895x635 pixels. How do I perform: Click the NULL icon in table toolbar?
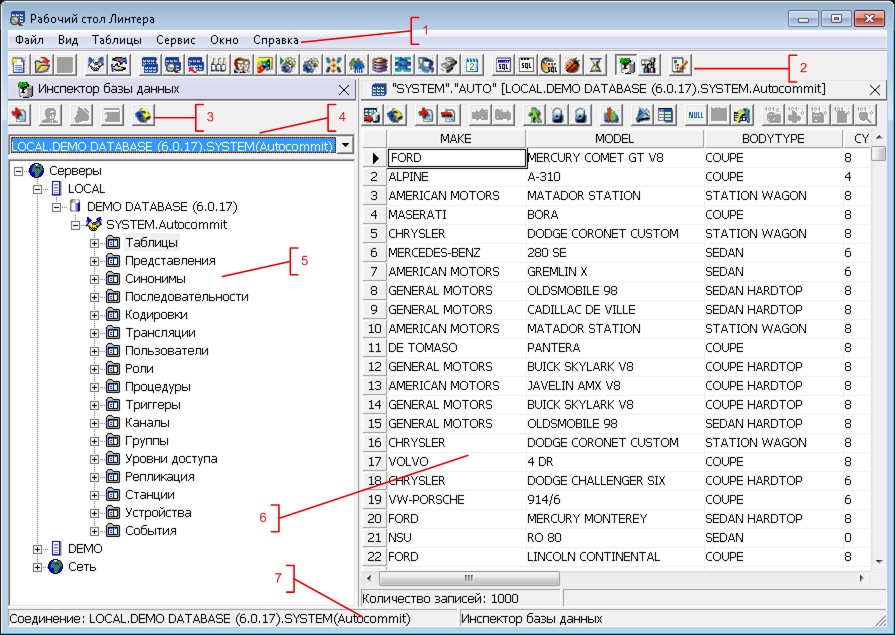(696, 115)
